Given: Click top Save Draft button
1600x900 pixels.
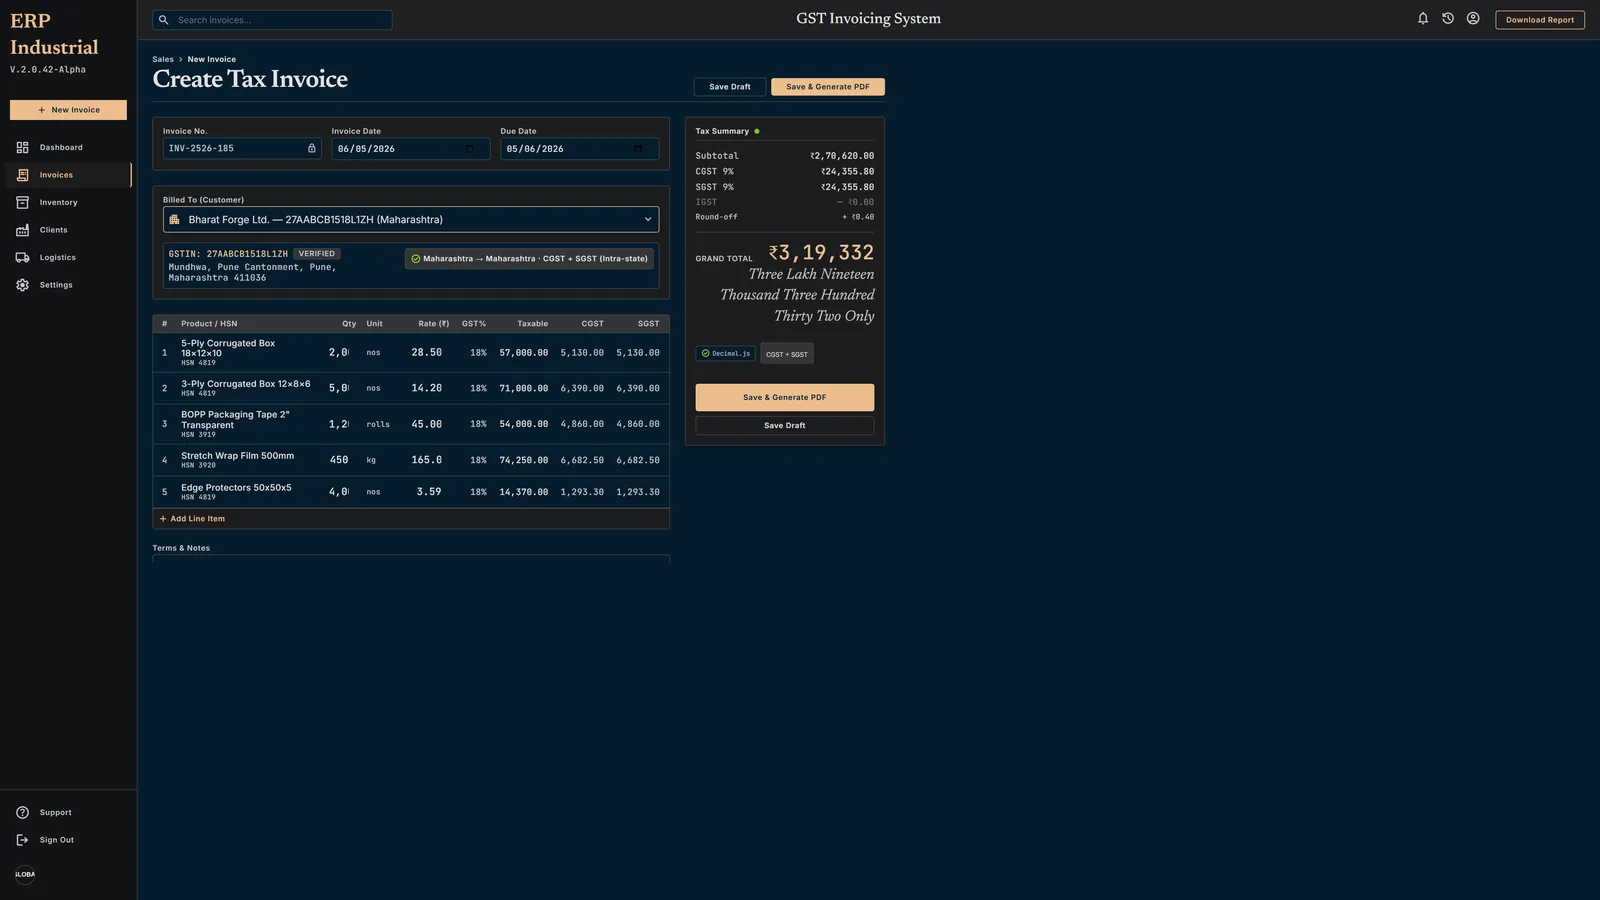Looking at the screenshot, I should (730, 87).
